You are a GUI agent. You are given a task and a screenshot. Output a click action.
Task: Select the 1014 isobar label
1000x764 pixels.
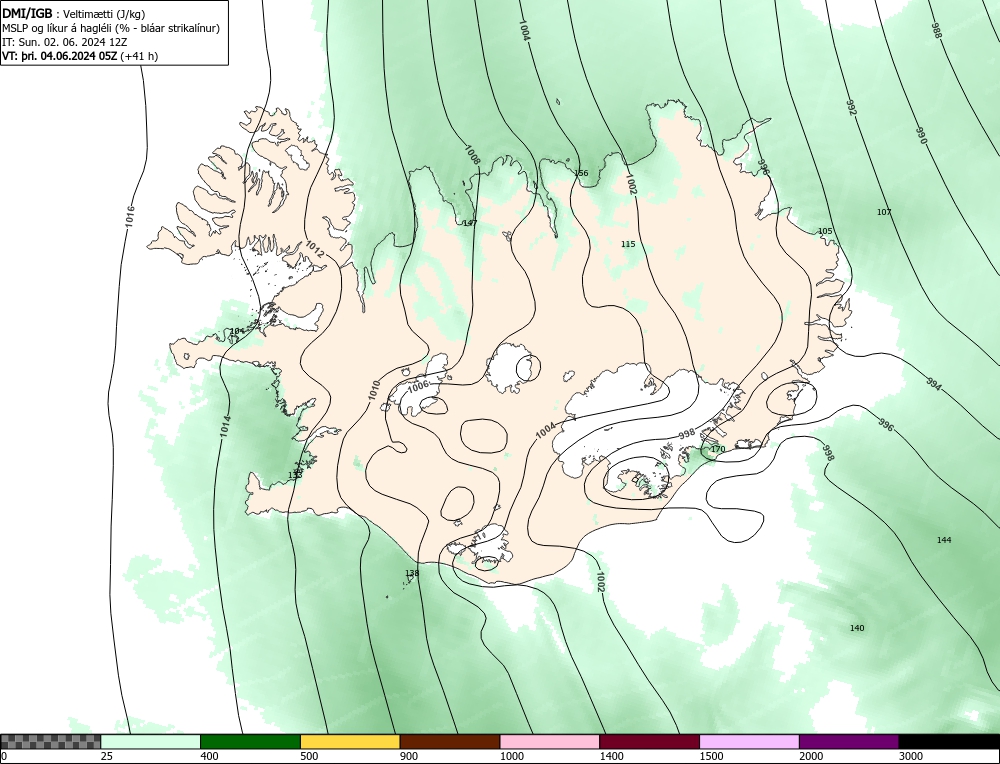(225, 426)
